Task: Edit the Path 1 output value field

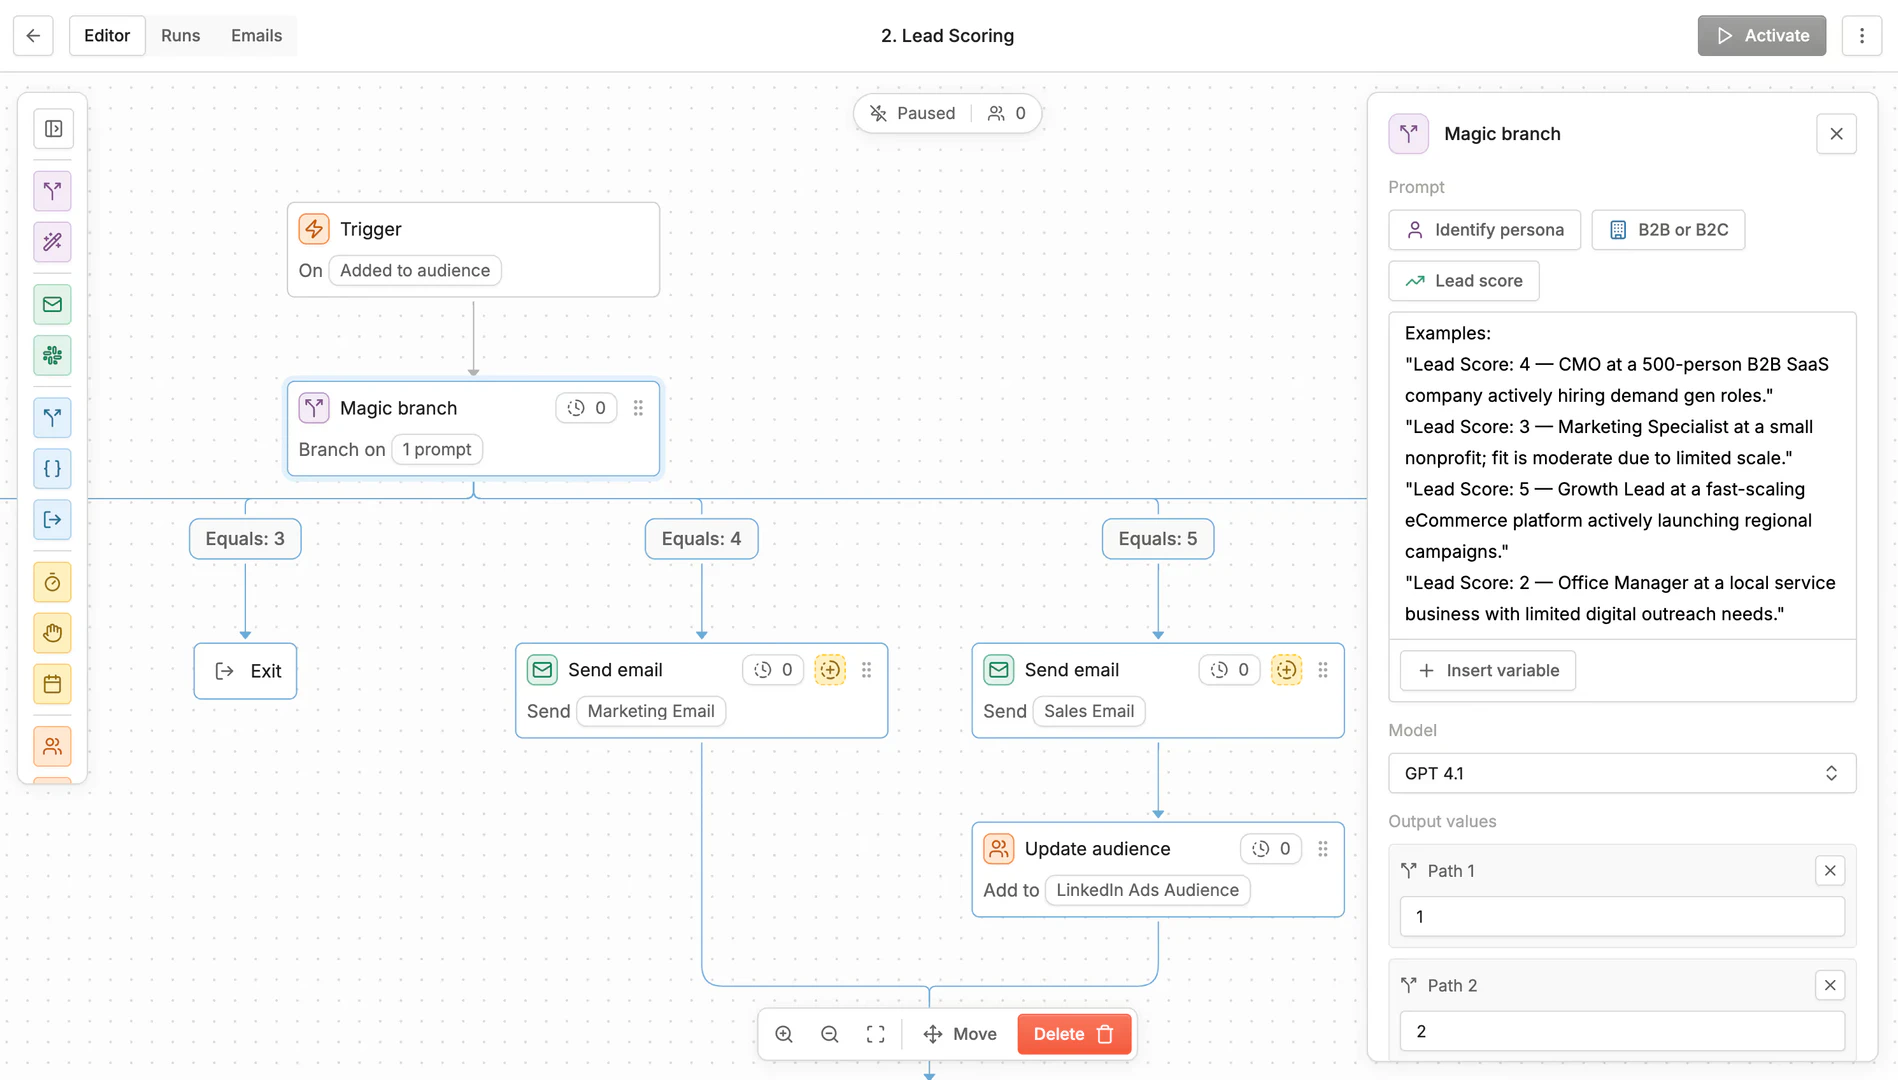Action: click(1620, 916)
